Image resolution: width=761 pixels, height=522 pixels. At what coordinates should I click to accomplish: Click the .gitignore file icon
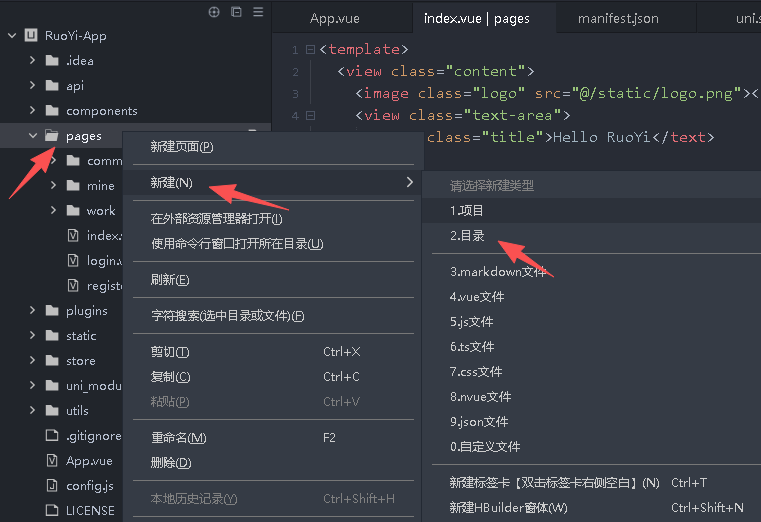click(52, 436)
